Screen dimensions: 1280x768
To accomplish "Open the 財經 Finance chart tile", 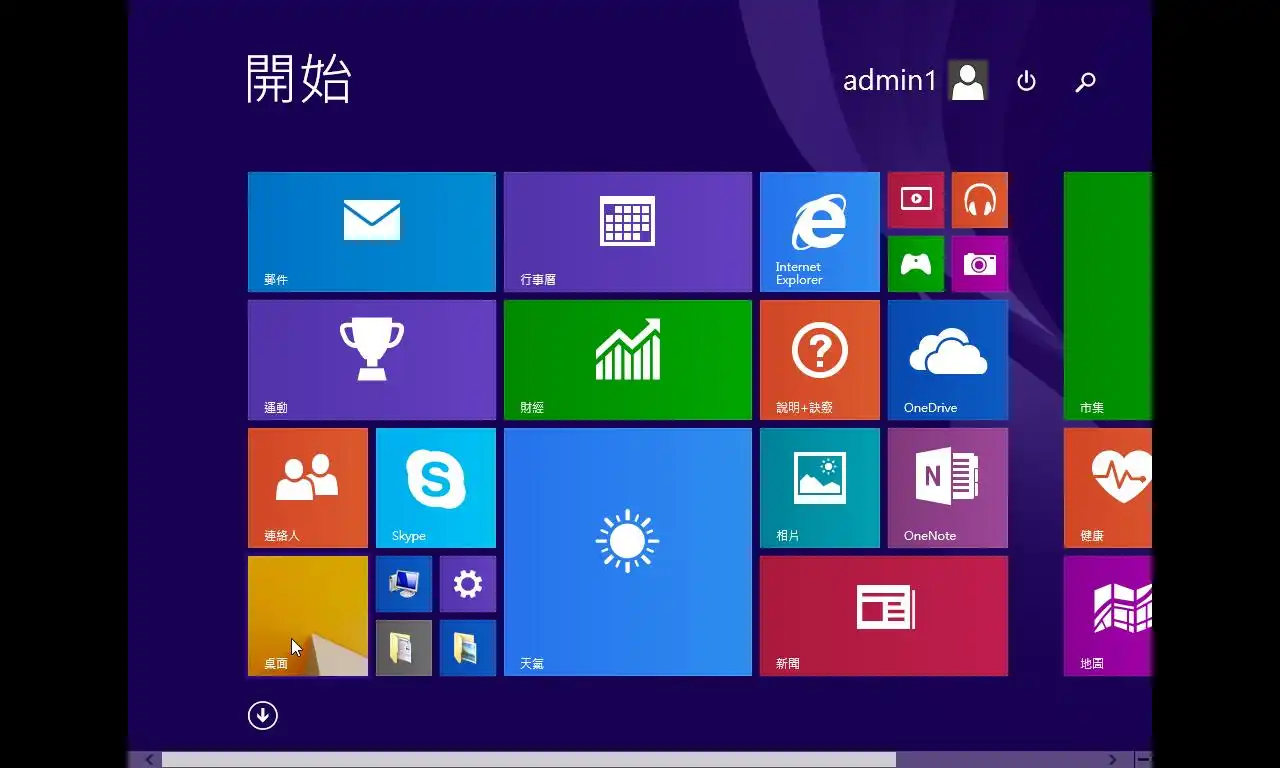I will pos(628,360).
